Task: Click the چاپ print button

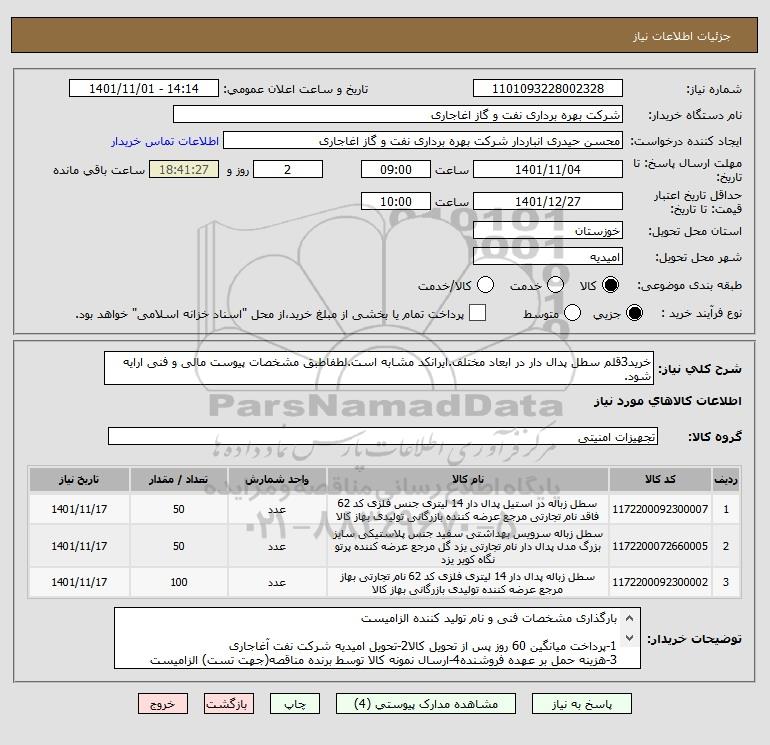Action: click(x=295, y=704)
